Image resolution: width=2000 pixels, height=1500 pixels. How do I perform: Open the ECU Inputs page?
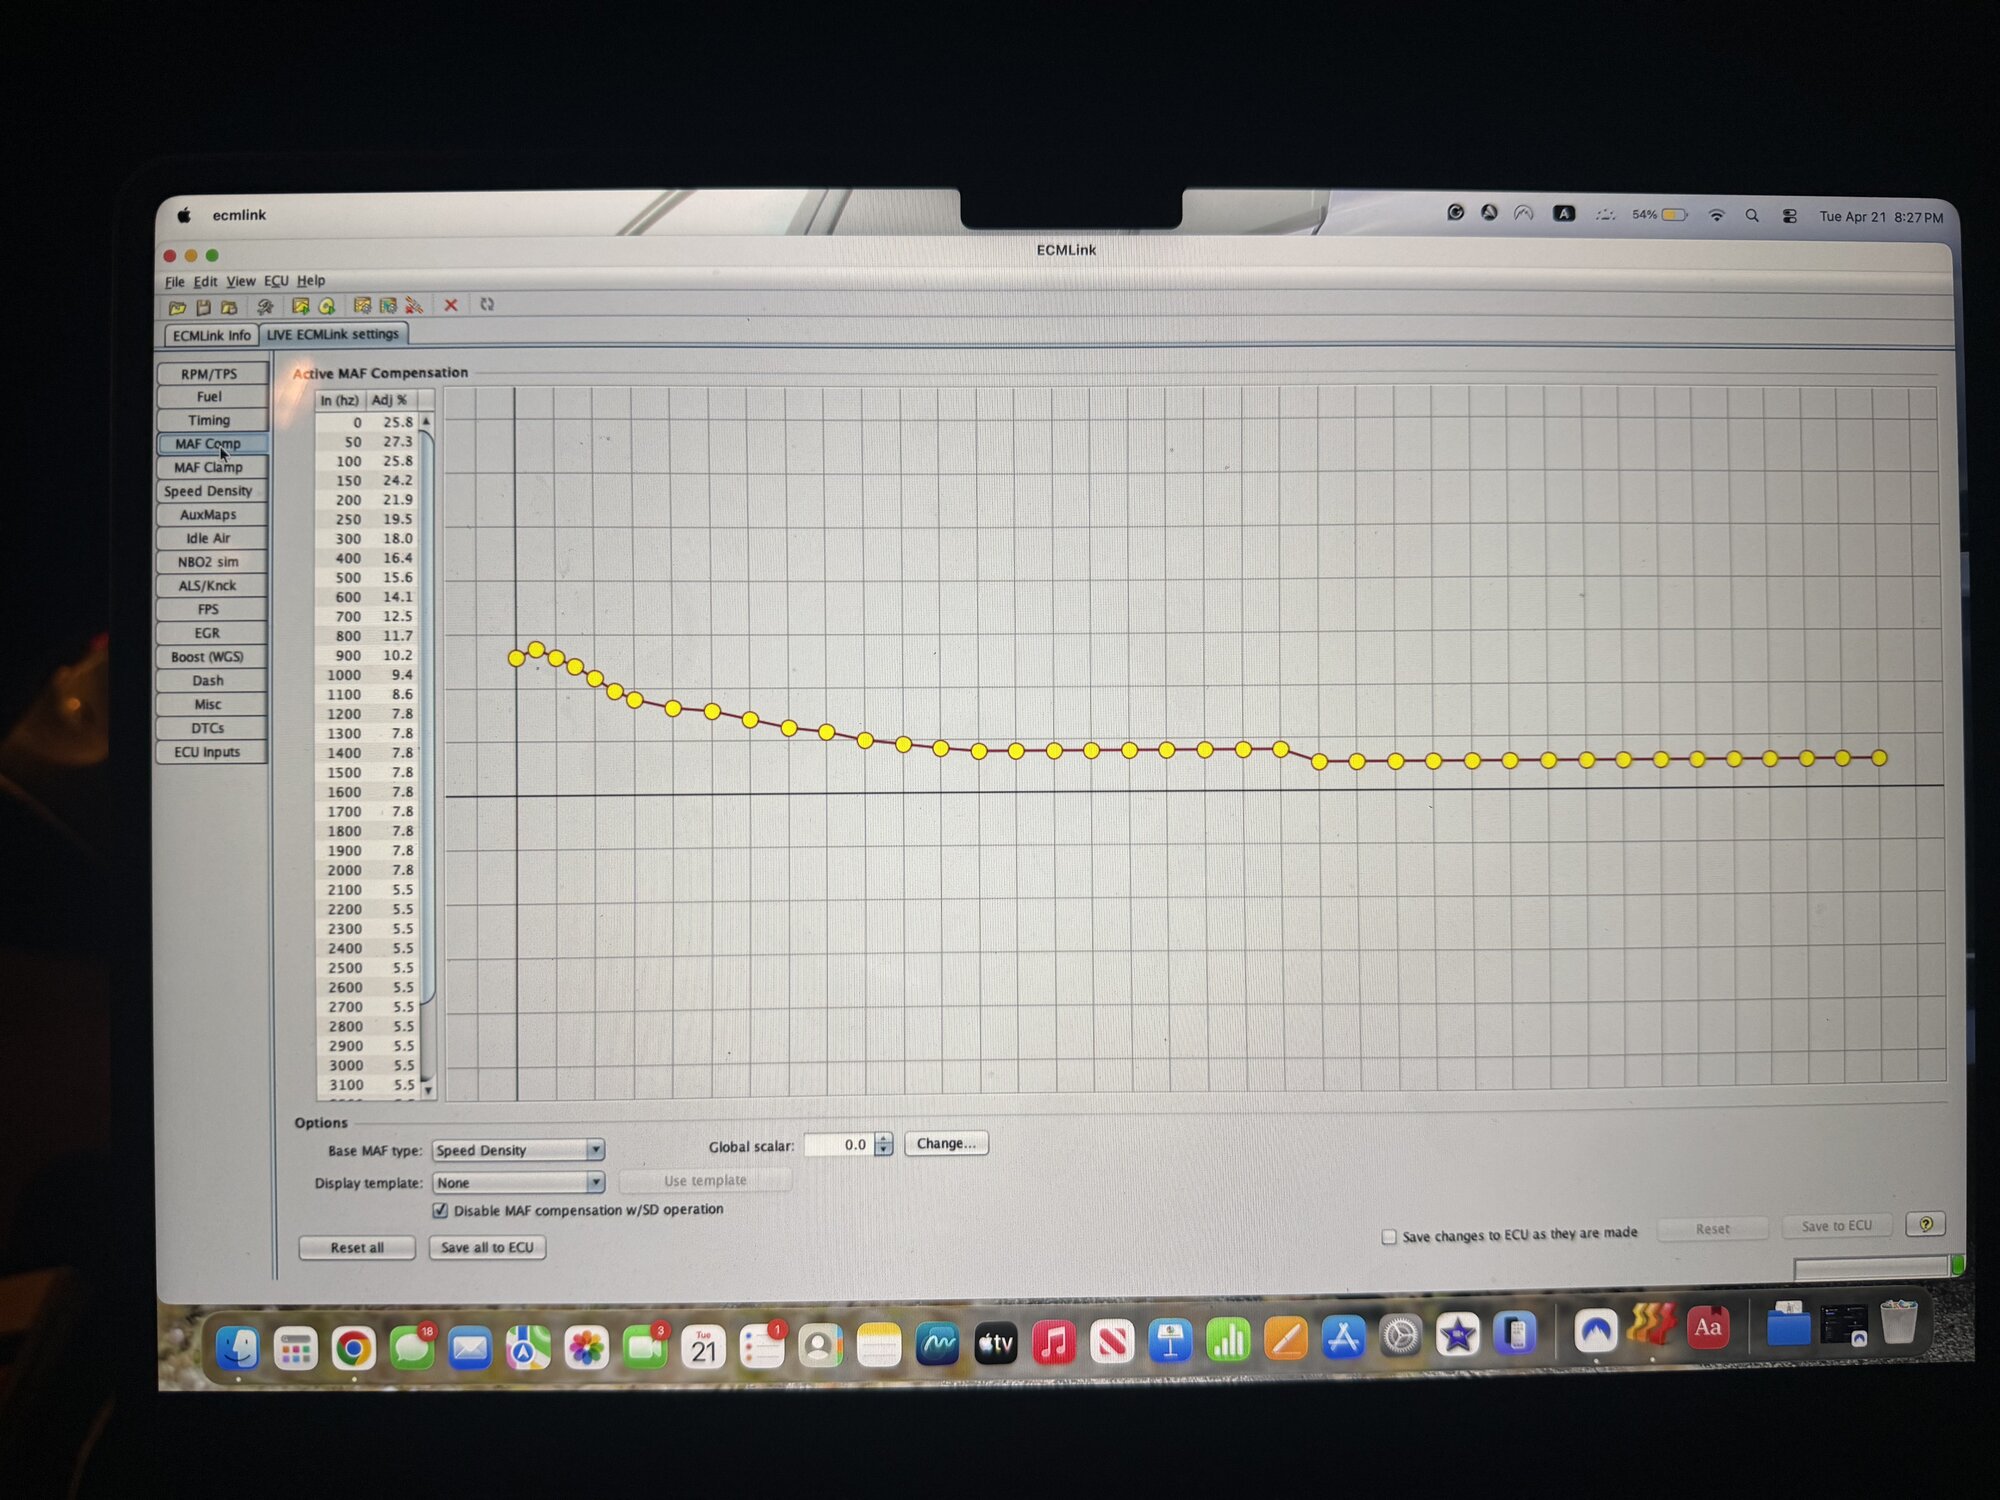(x=210, y=752)
